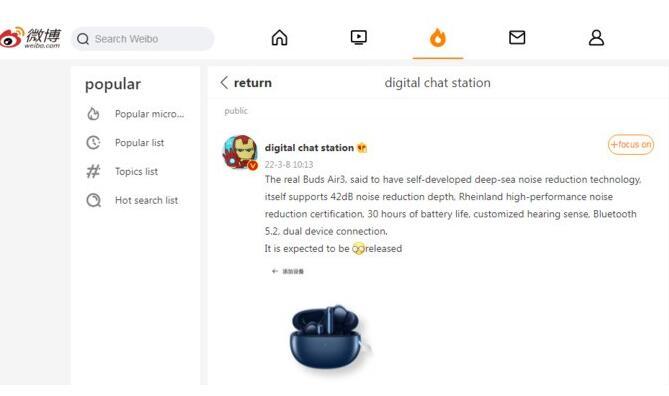Go back using the return chevron
Viewport: 669px width, 396px height.
point(224,82)
